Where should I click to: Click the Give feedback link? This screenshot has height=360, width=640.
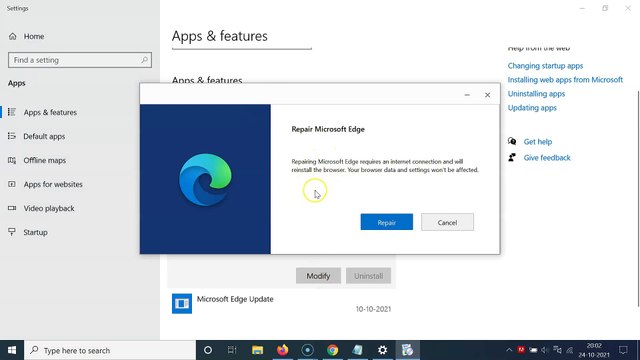pos(547,158)
